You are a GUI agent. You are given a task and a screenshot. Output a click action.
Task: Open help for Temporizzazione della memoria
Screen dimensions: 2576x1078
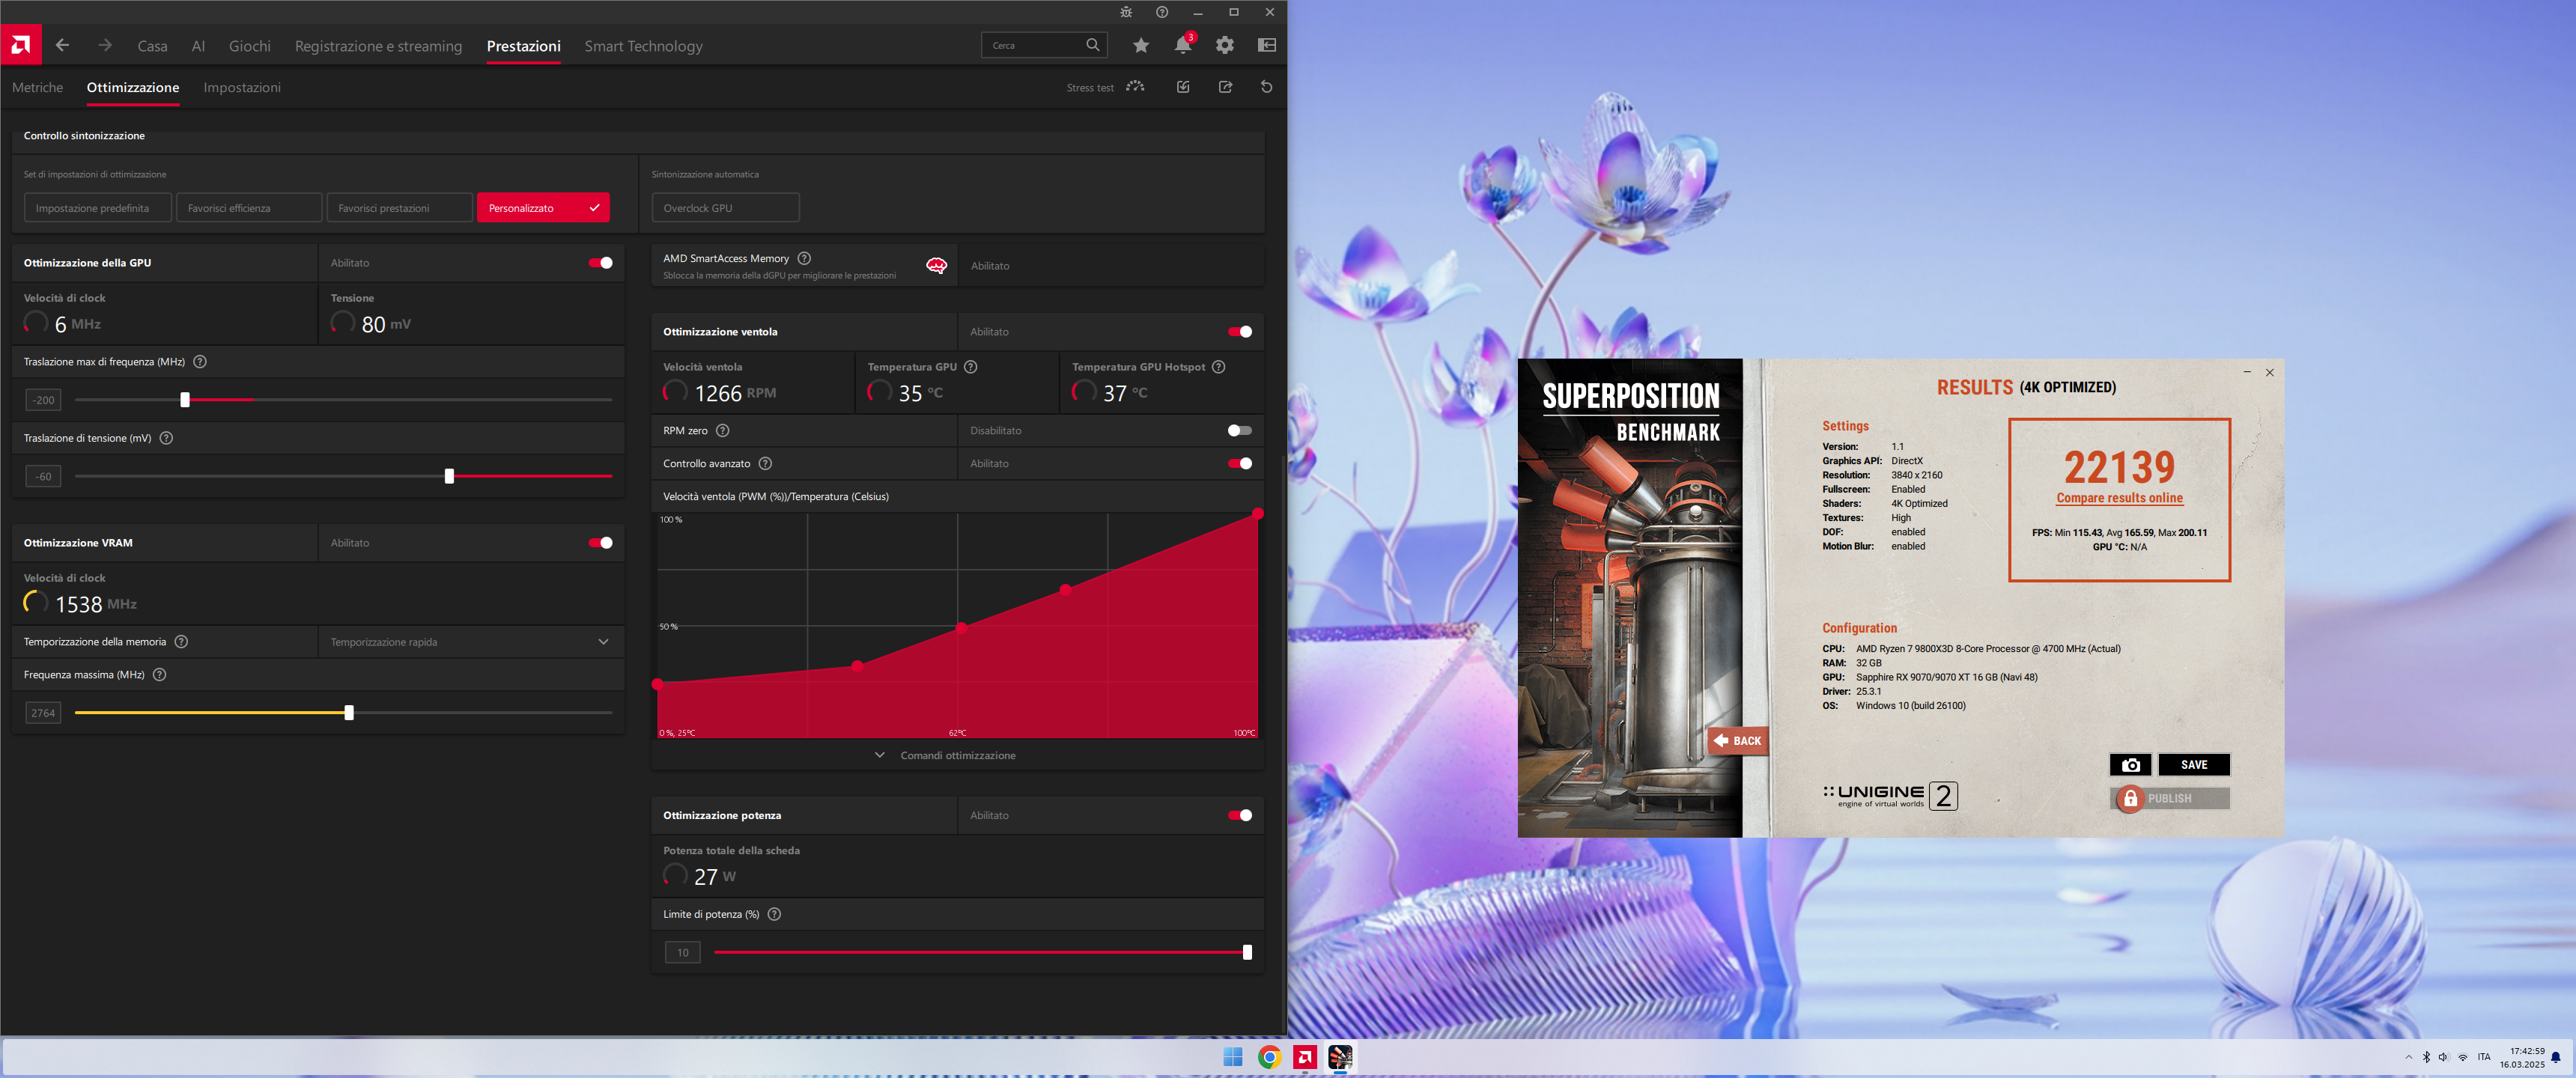182,642
